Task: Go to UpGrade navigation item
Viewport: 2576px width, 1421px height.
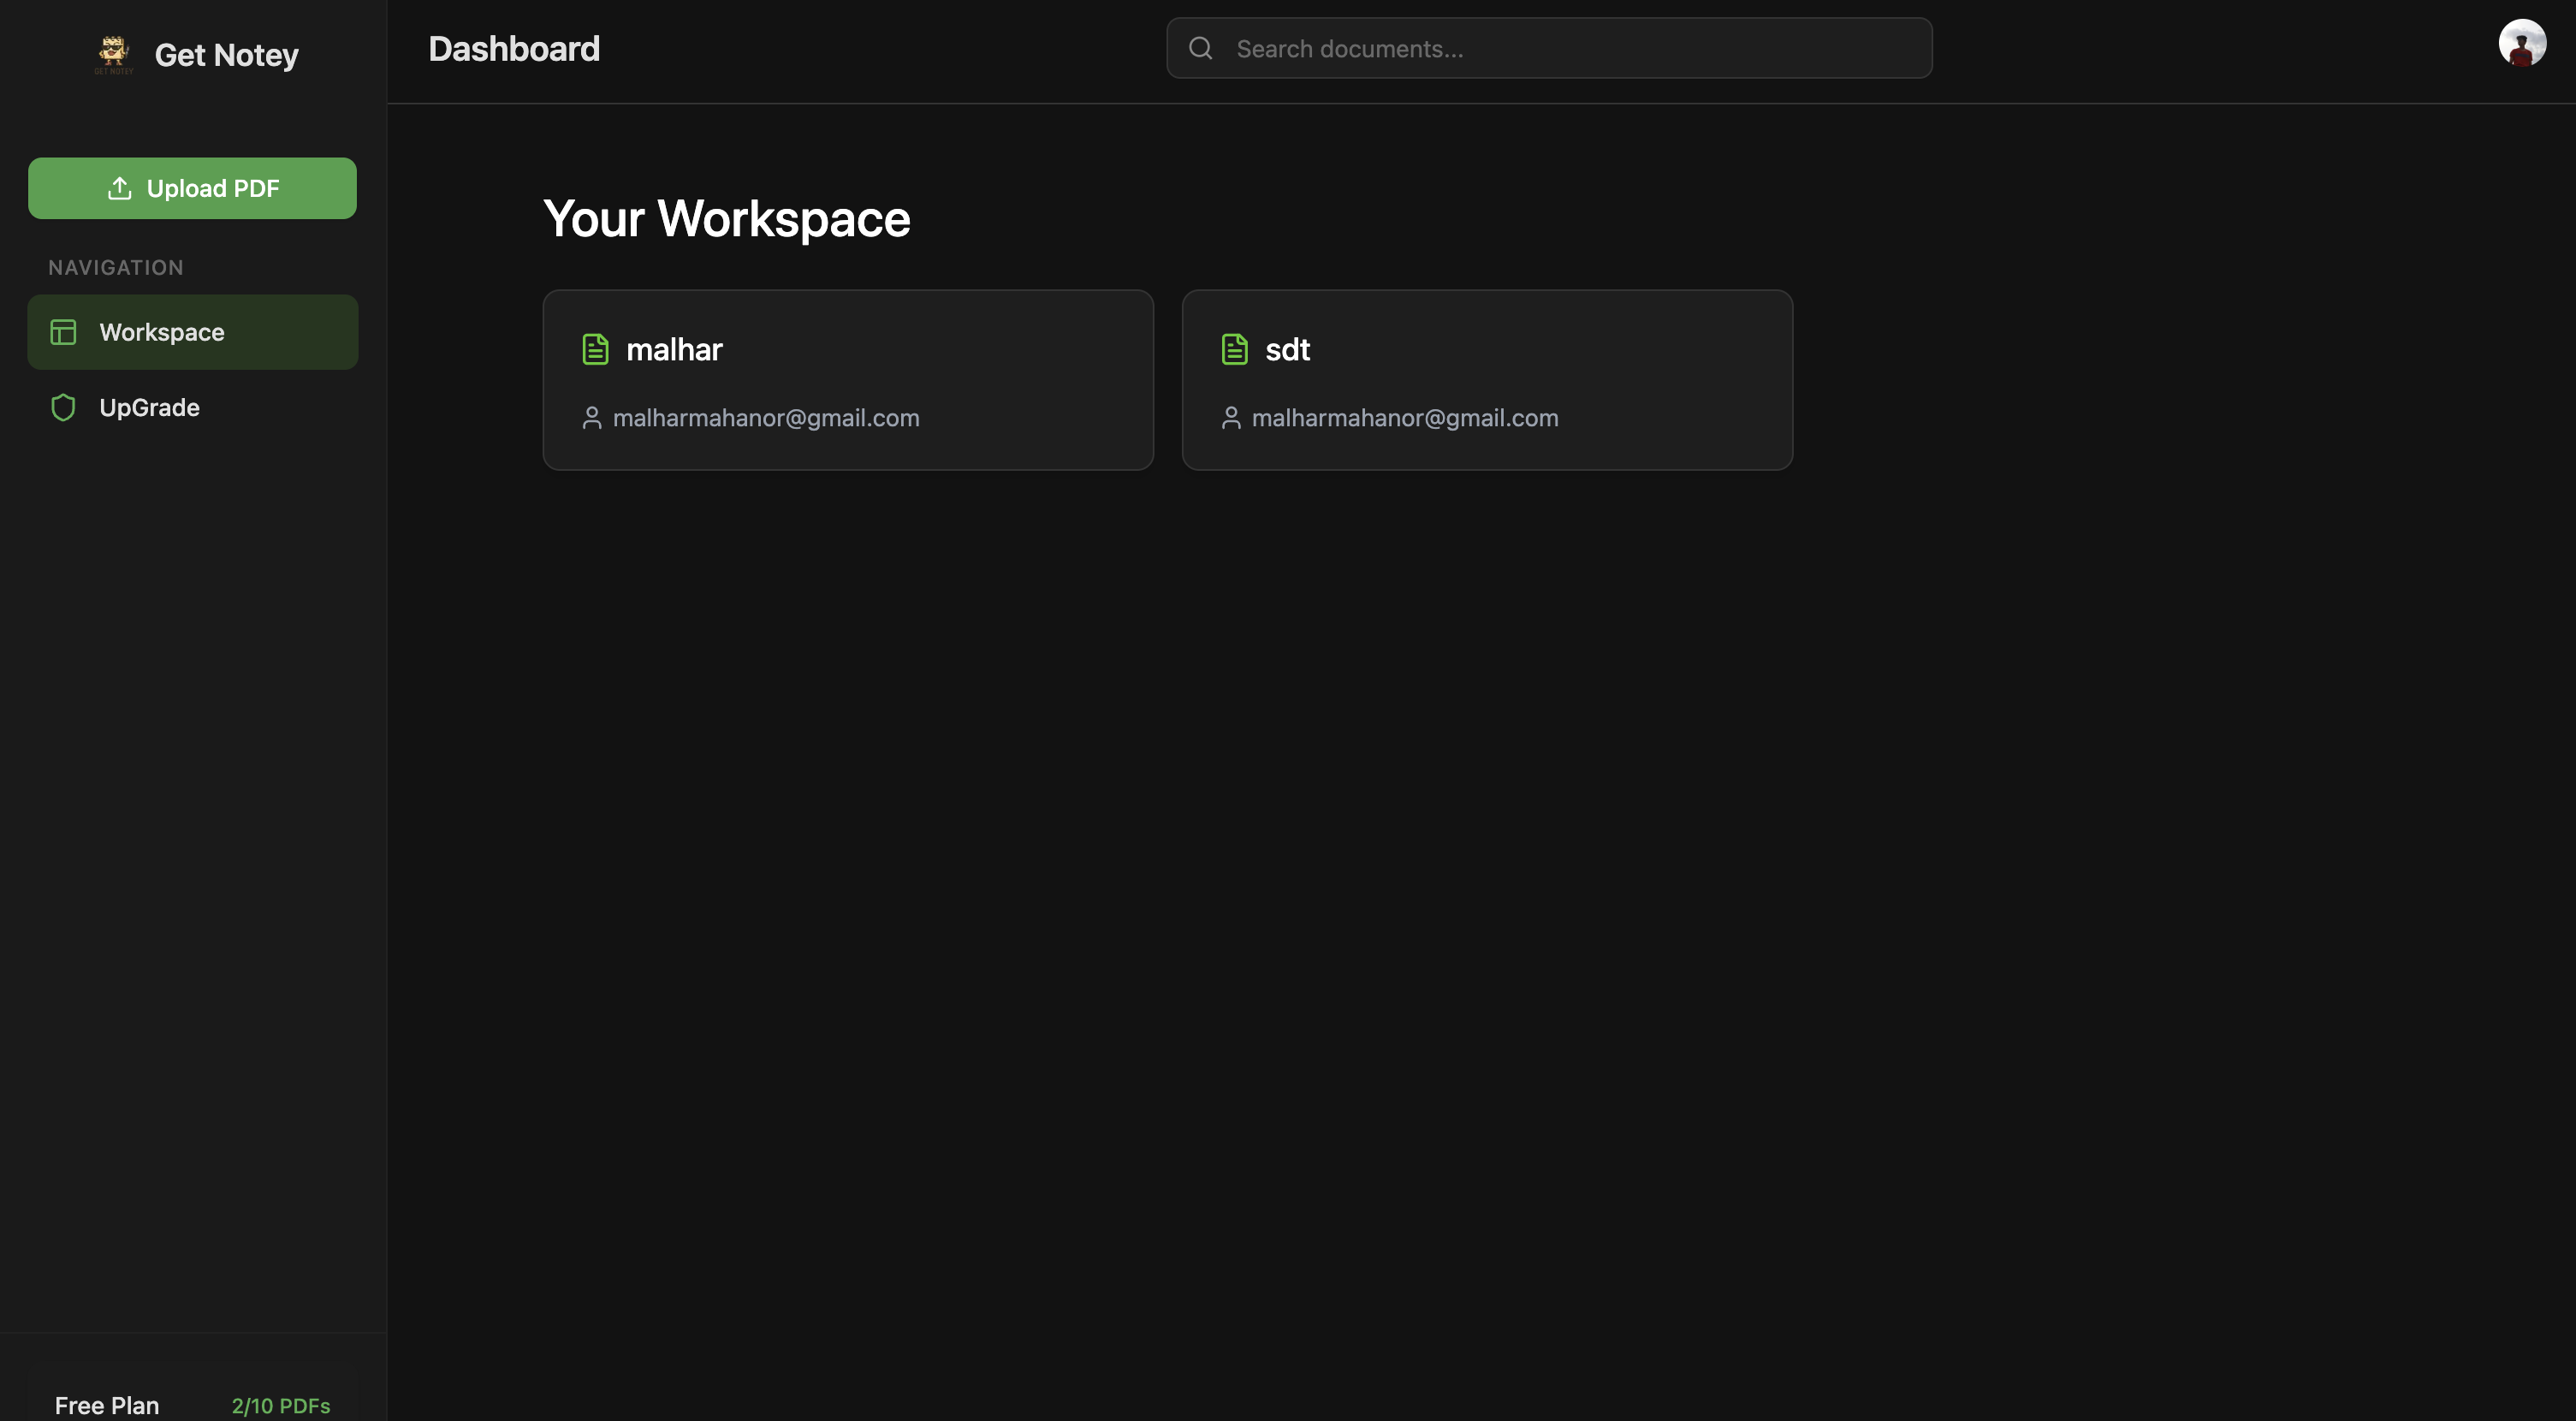Action: (x=149, y=407)
